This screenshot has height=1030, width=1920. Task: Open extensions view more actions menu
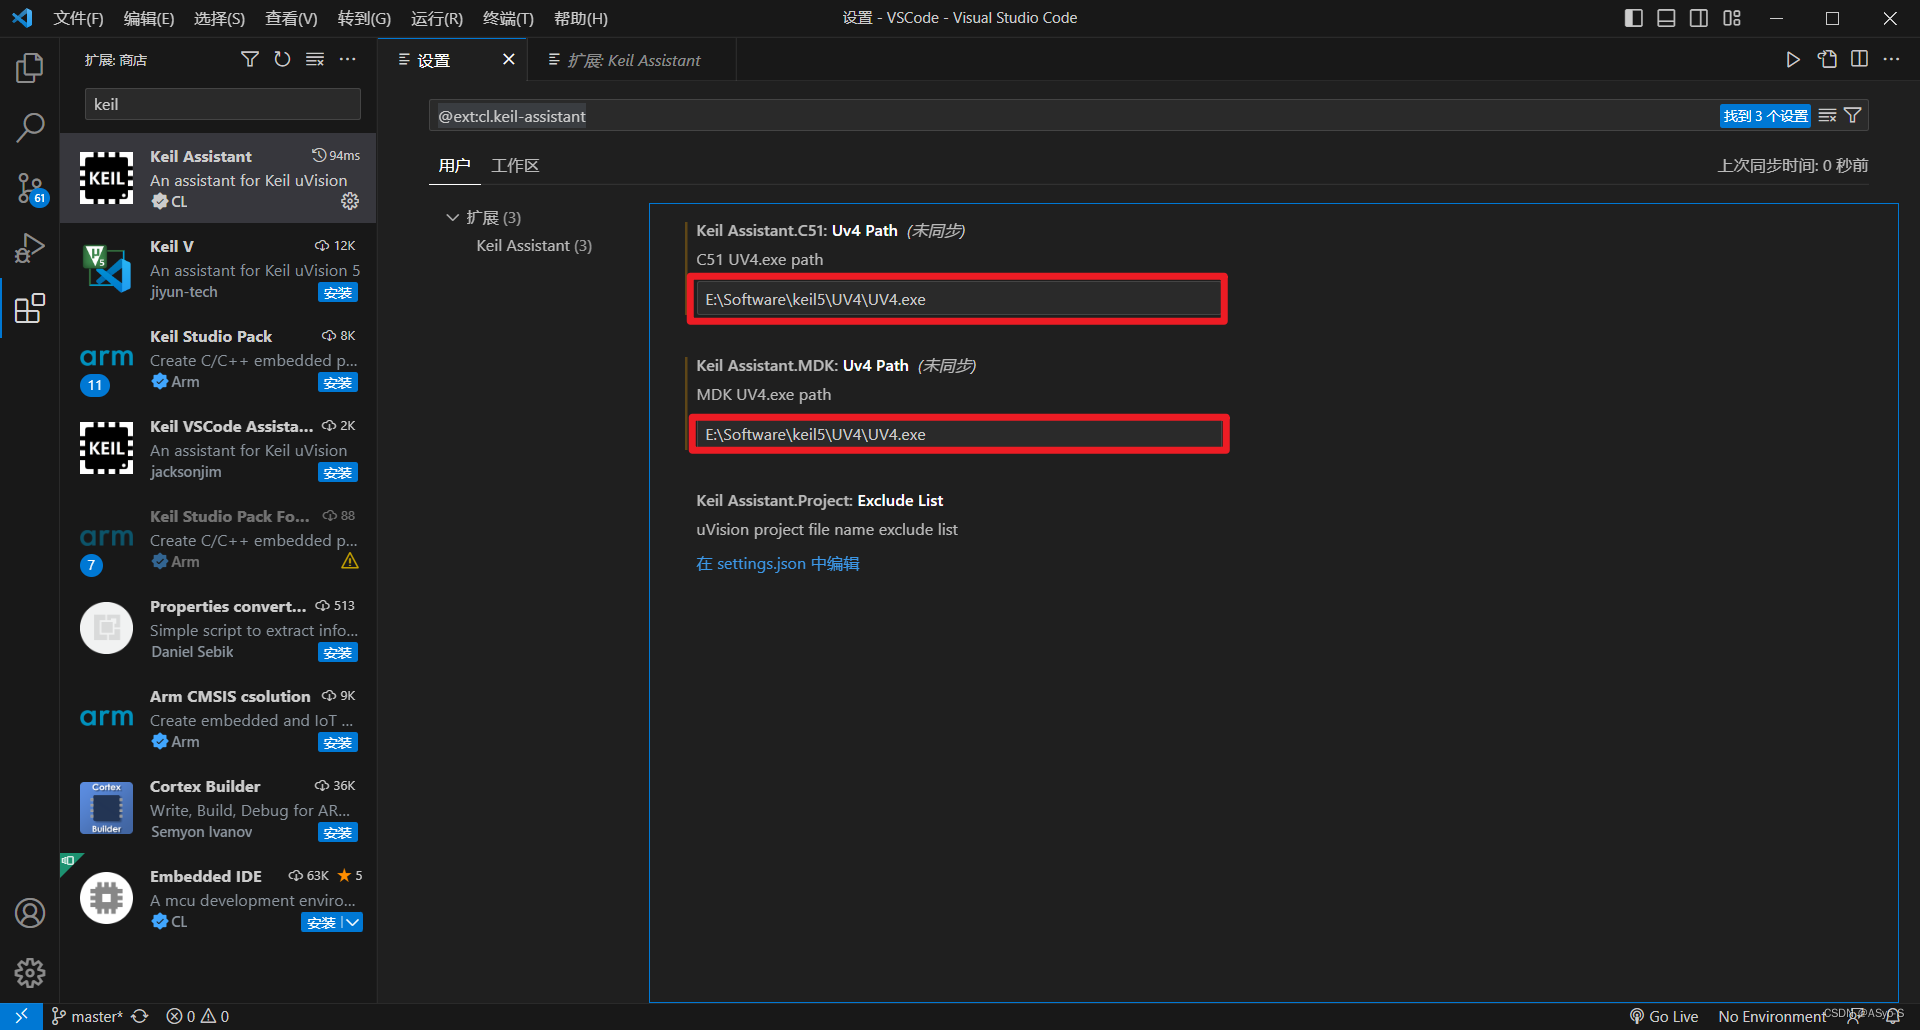pyautogui.click(x=348, y=60)
